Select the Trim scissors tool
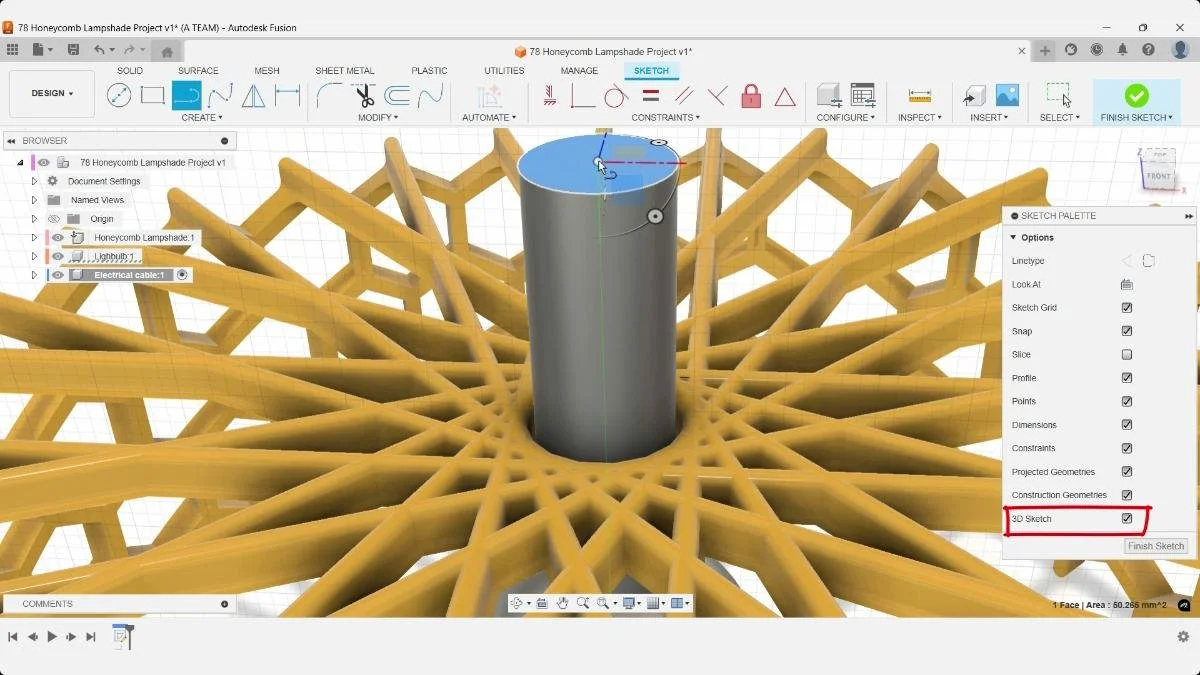This screenshot has height=675, width=1200. click(x=364, y=96)
